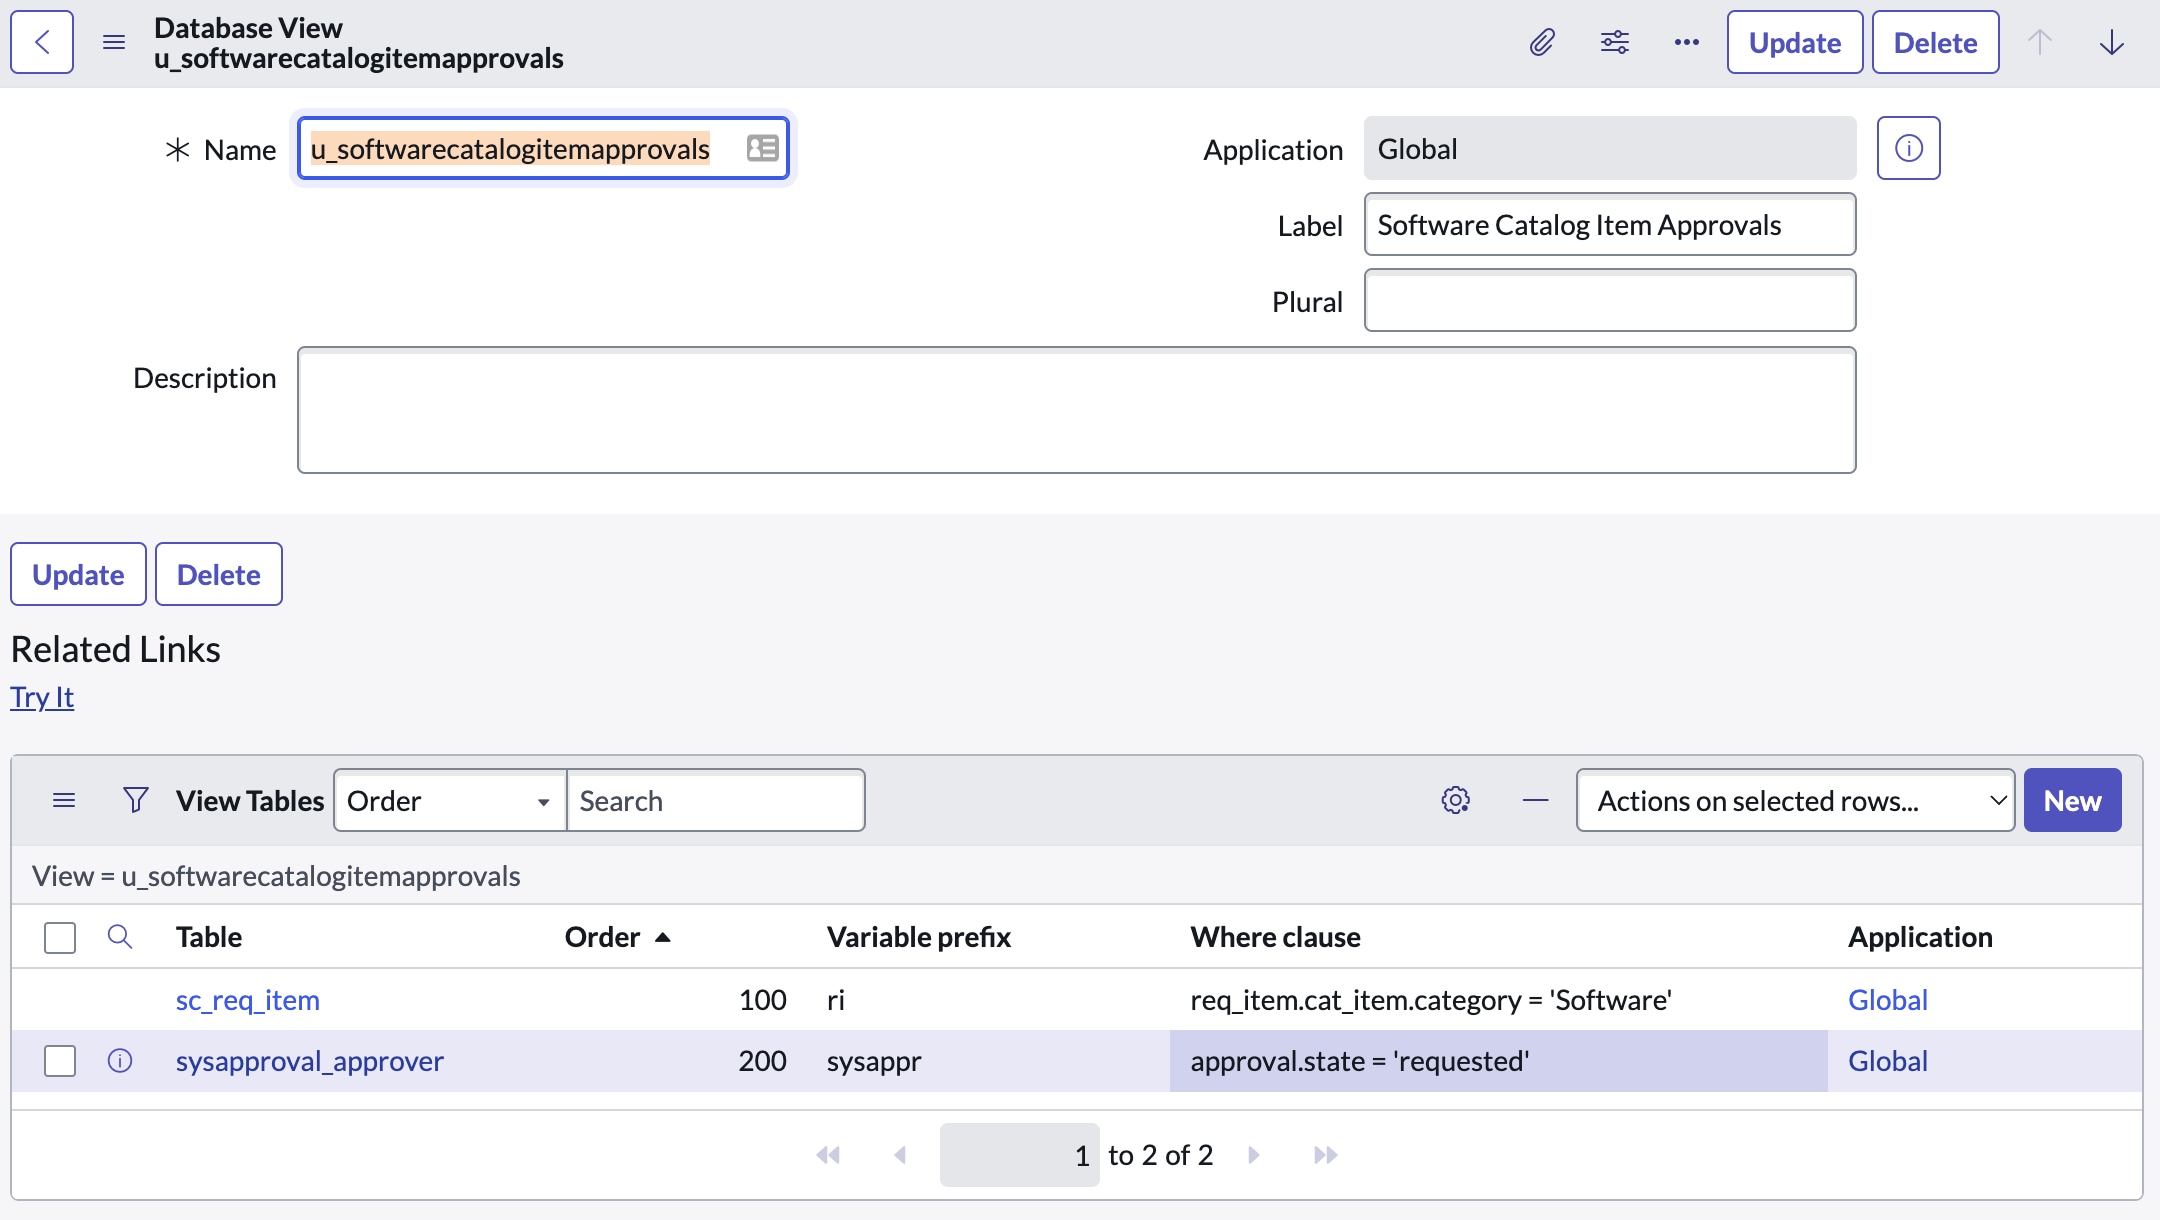
Task: Open the form personalization sliders icon
Action: click(1614, 42)
